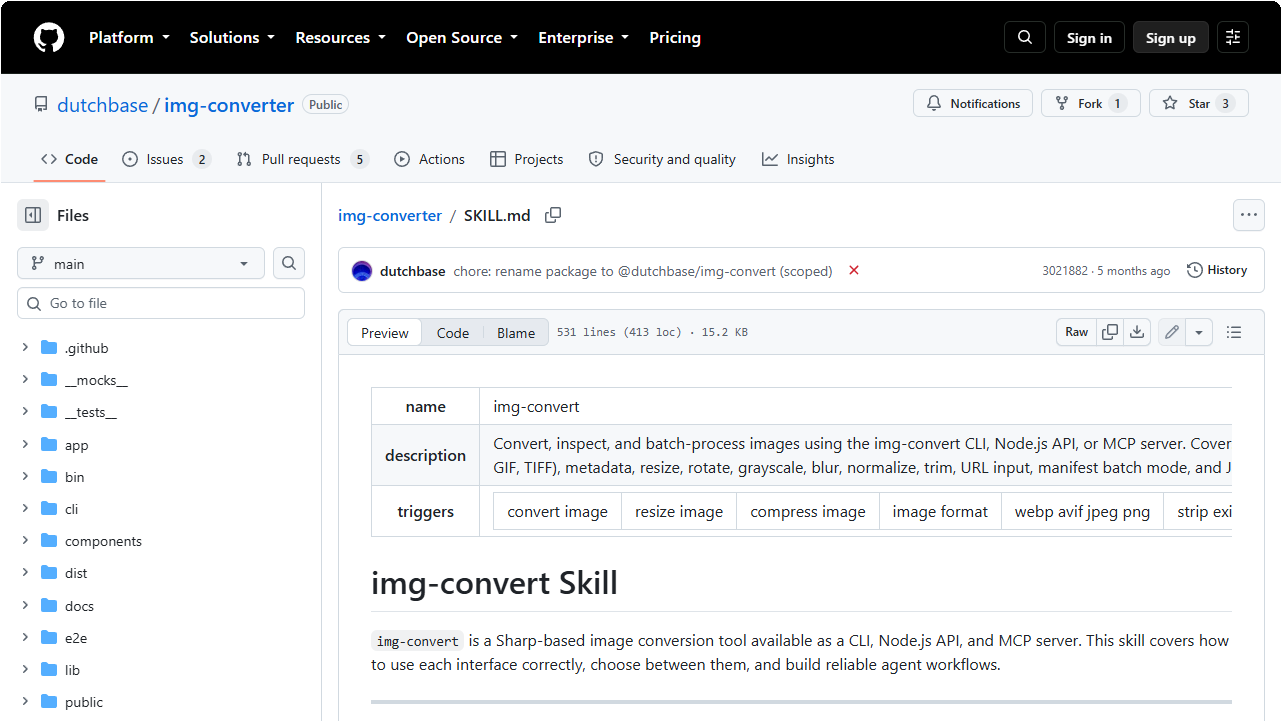
Task: Star the img-converter repository
Action: pyautogui.click(x=1199, y=104)
